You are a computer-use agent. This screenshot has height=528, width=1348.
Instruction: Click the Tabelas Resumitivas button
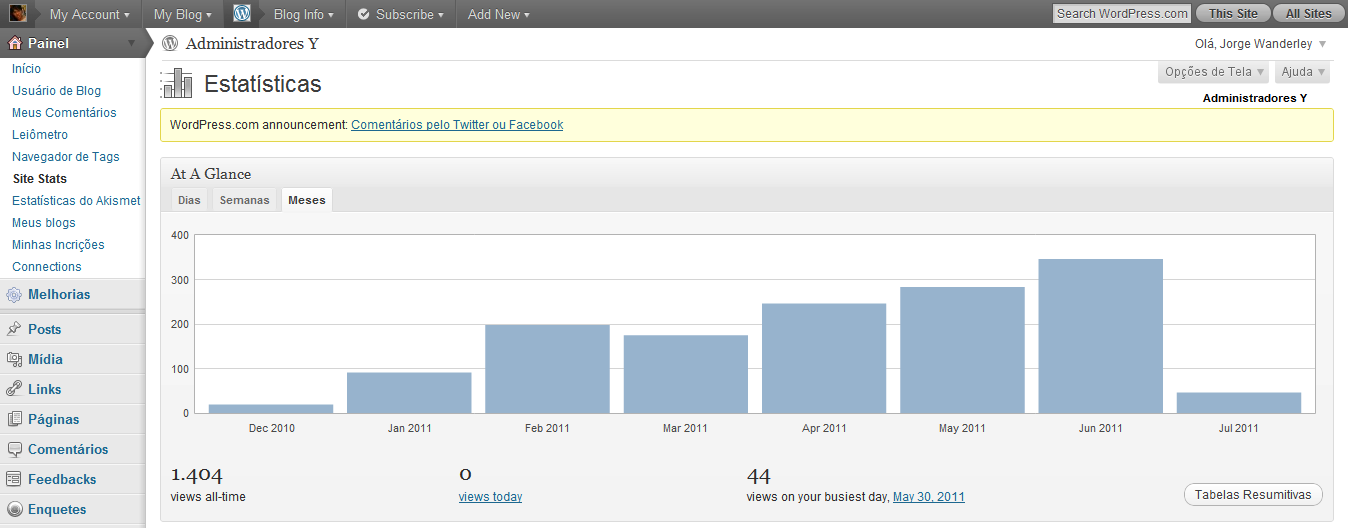point(1253,495)
